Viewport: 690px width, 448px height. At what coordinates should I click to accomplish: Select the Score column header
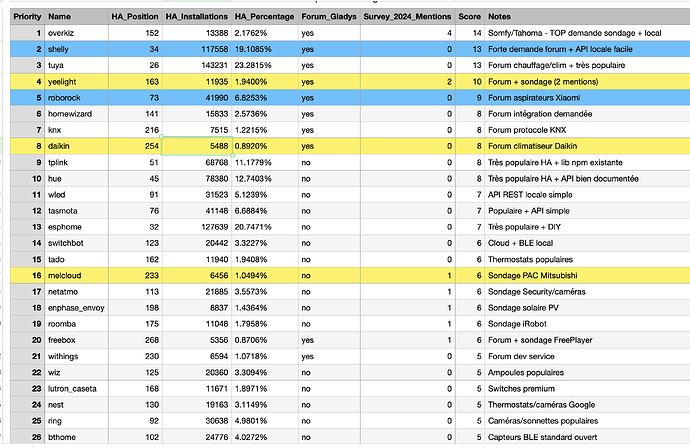coord(470,17)
